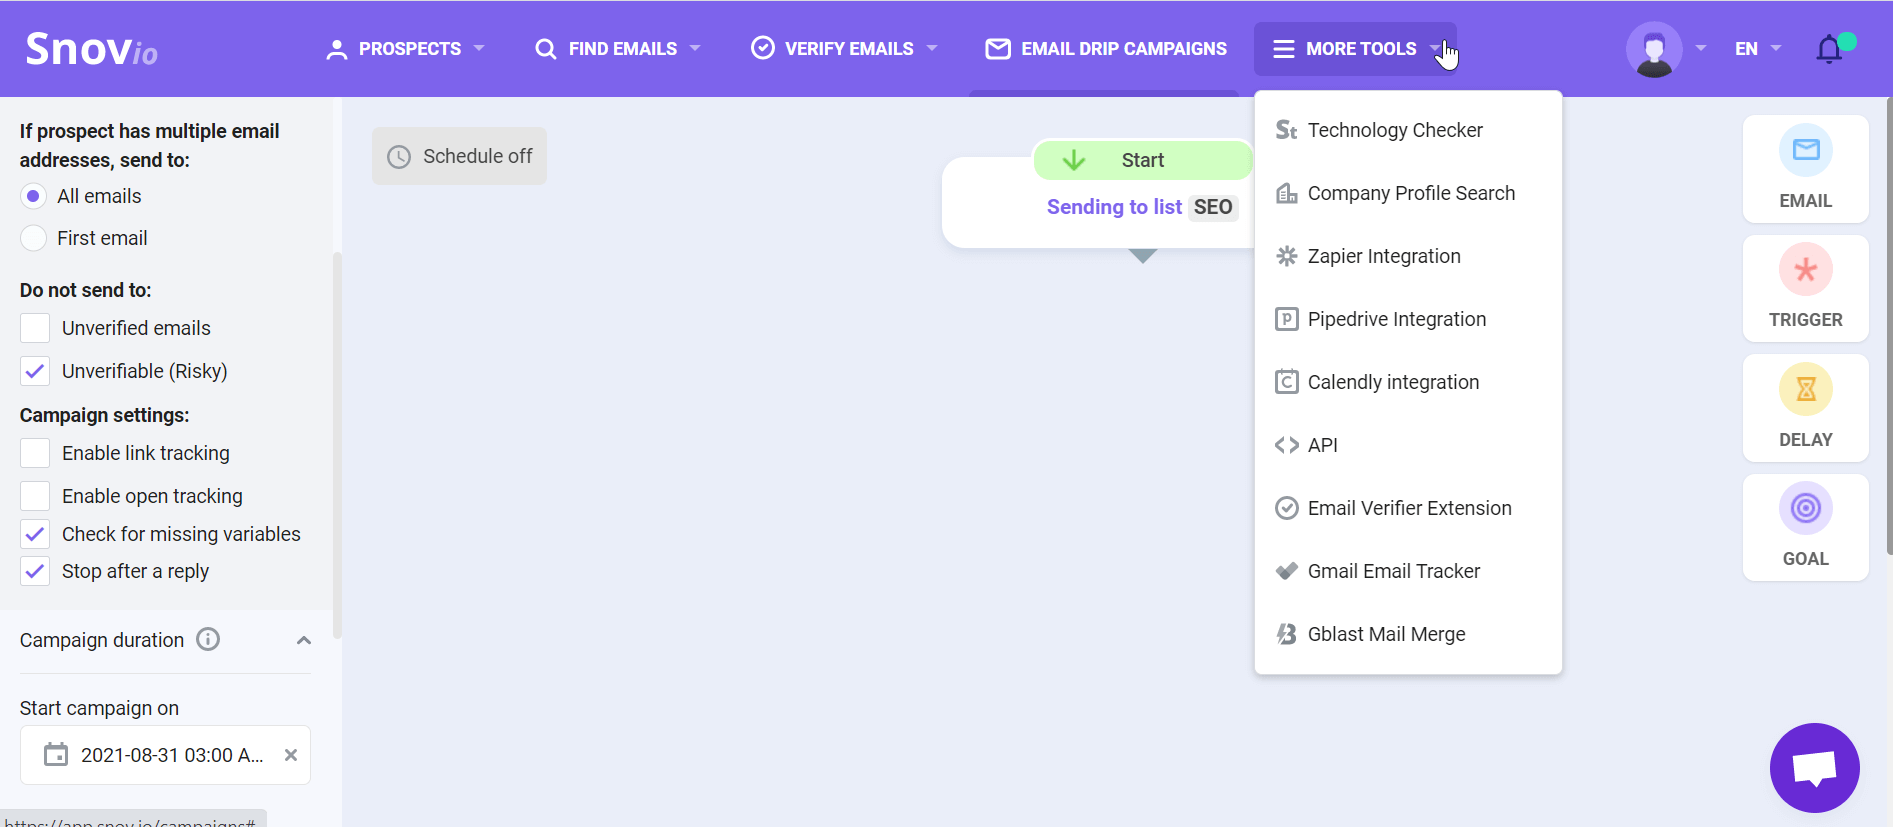Add an Email element from the sidebar
Viewport: 1893px width, 827px height.
1805,168
